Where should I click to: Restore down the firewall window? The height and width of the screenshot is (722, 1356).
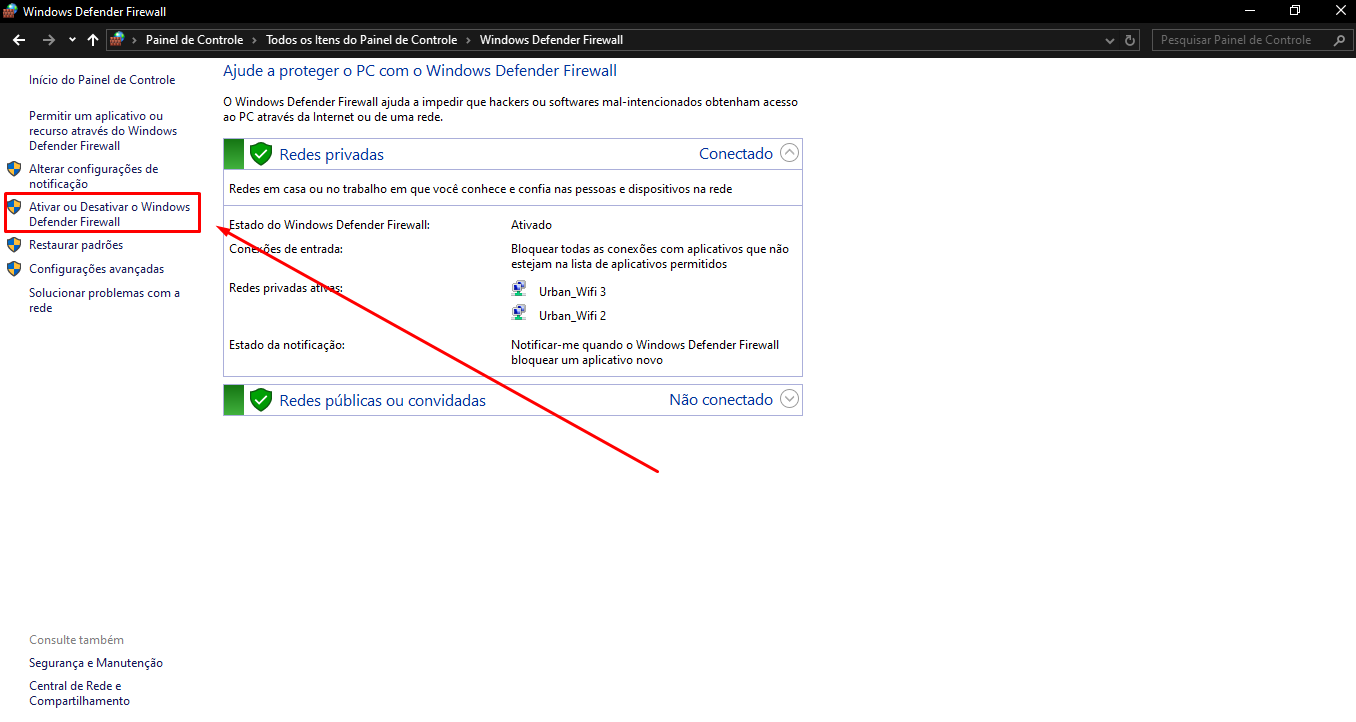1295,10
